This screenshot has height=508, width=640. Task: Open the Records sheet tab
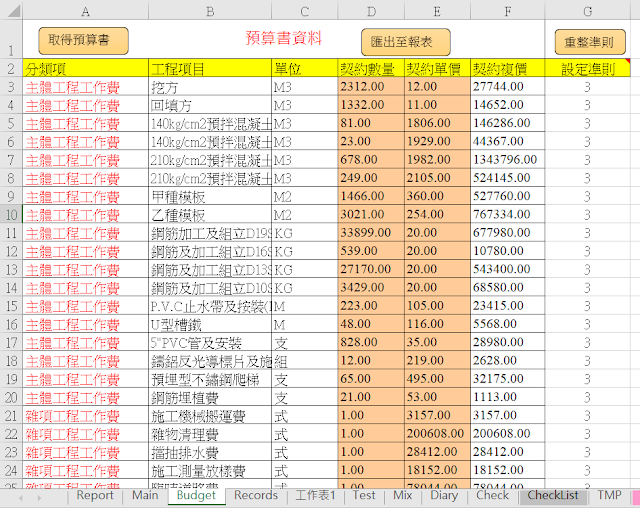[x=256, y=495]
